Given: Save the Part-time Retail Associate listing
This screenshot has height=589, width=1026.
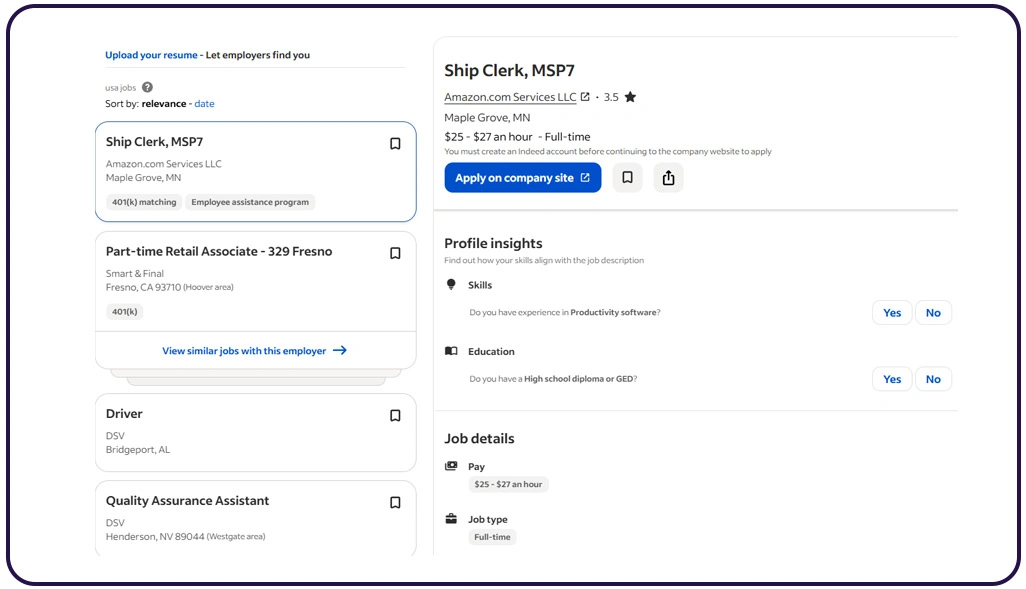Looking at the screenshot, I should point(395,254).
